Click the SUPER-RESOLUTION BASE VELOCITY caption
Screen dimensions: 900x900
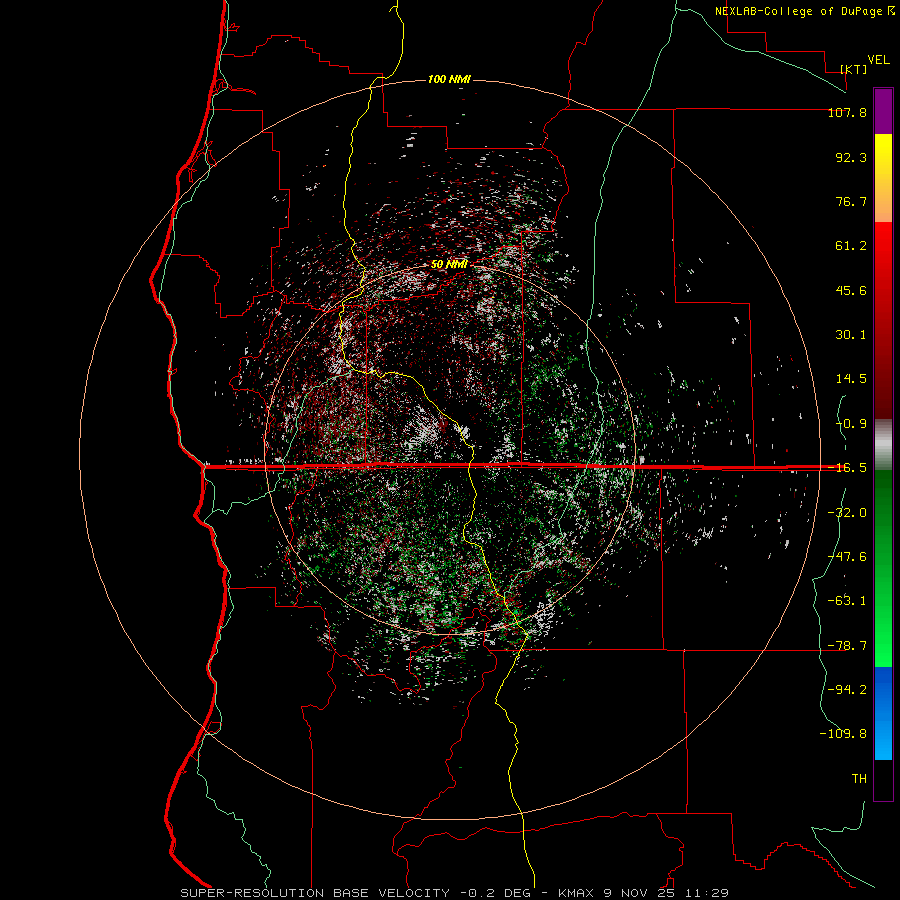coord(315,893)
